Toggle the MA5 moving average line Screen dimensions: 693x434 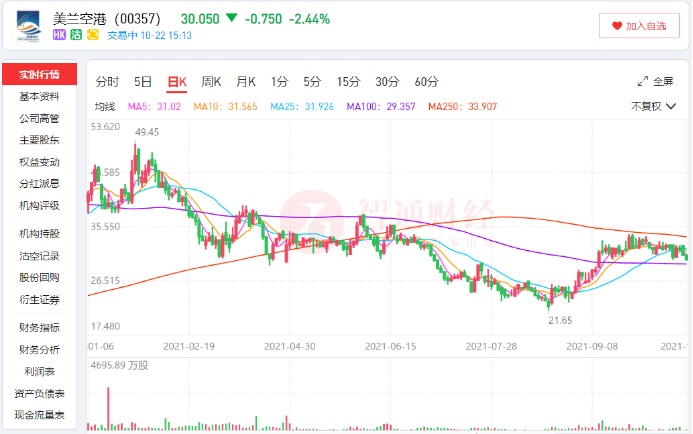click(141, 106)
